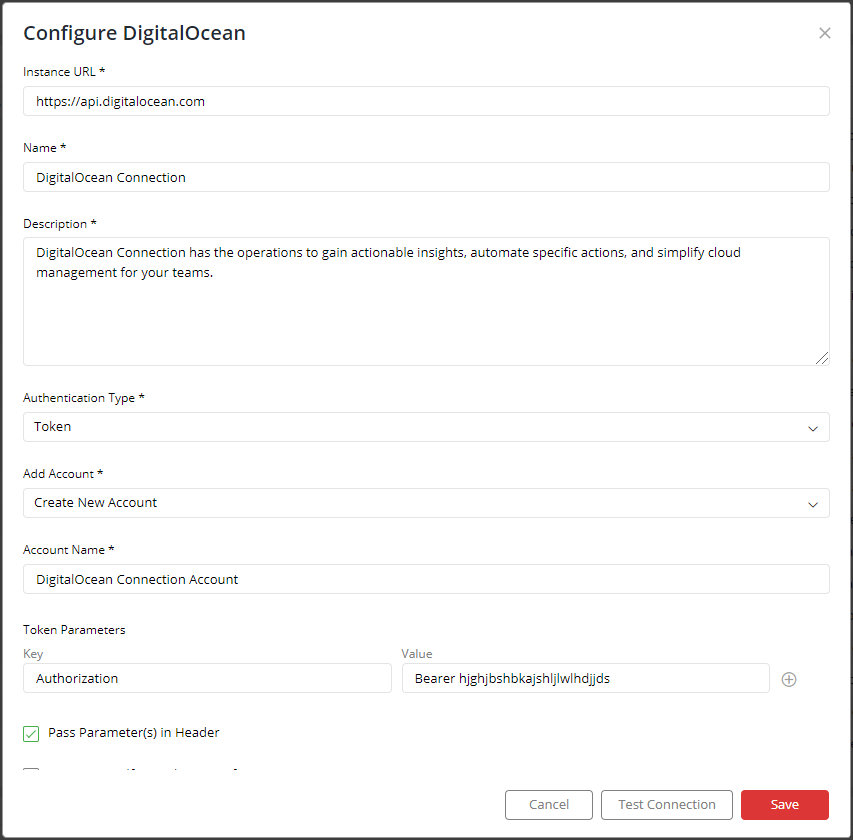Click the Key field containing Authorization

[x=207, y=678]
